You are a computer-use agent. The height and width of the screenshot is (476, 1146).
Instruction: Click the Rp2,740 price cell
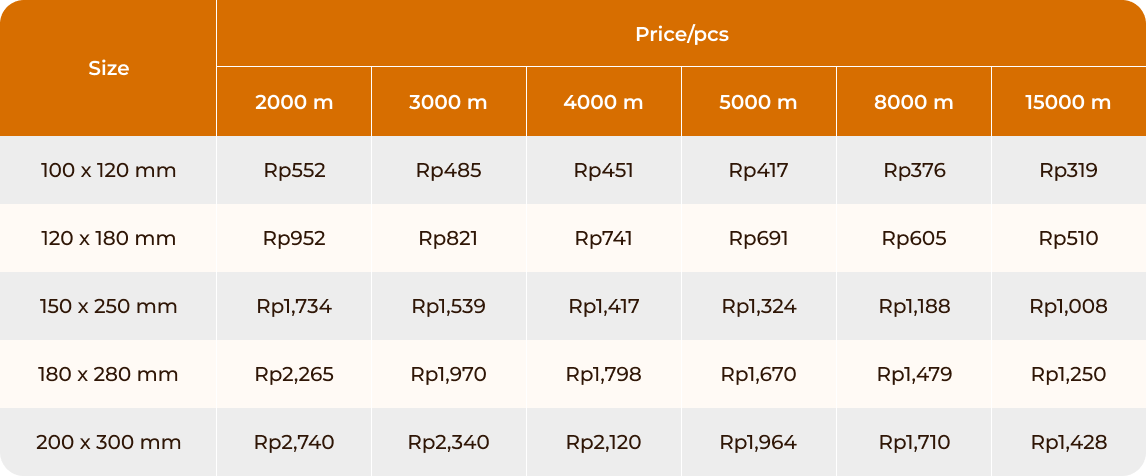tap(294, 442)
